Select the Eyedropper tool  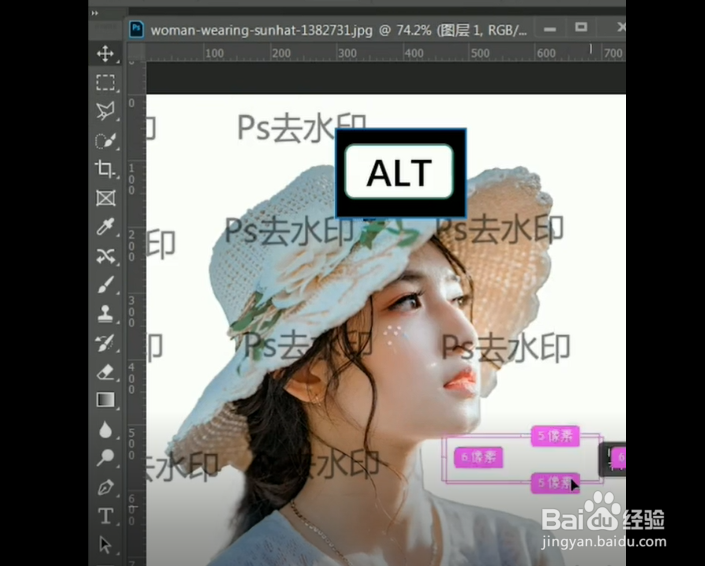coord(105,227)
